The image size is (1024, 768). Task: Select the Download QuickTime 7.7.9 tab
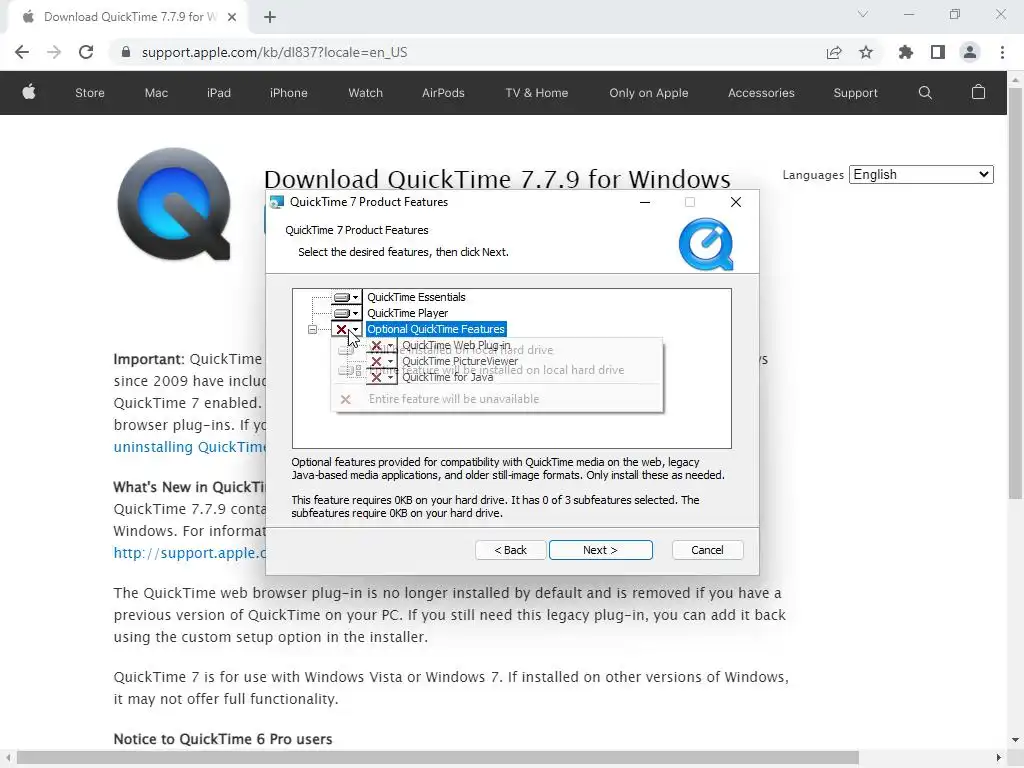(x=128, y=17)
